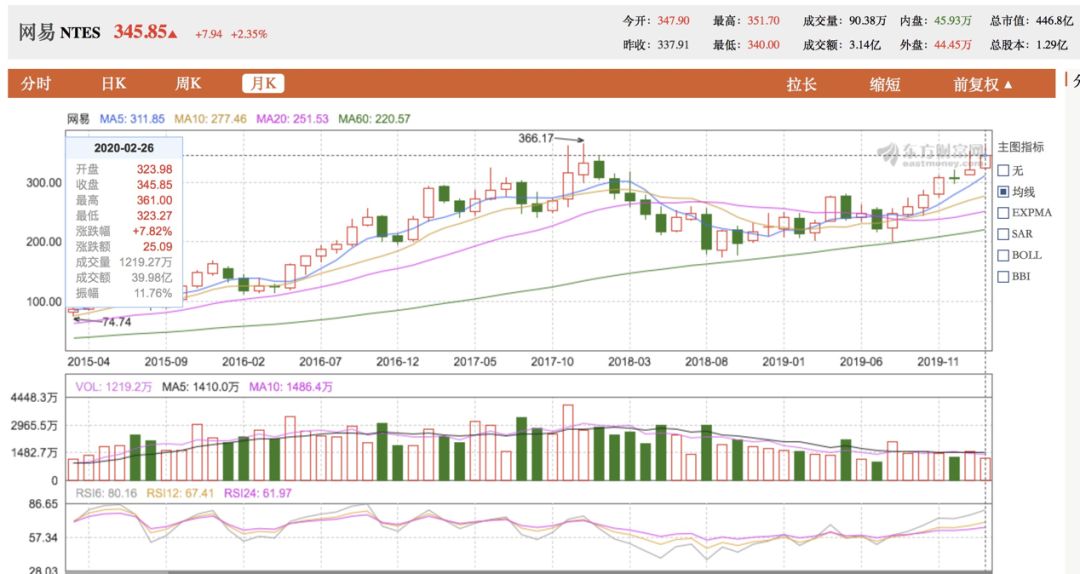
Task: Click the 2019-11 date axis label
Action: [937, 361]
